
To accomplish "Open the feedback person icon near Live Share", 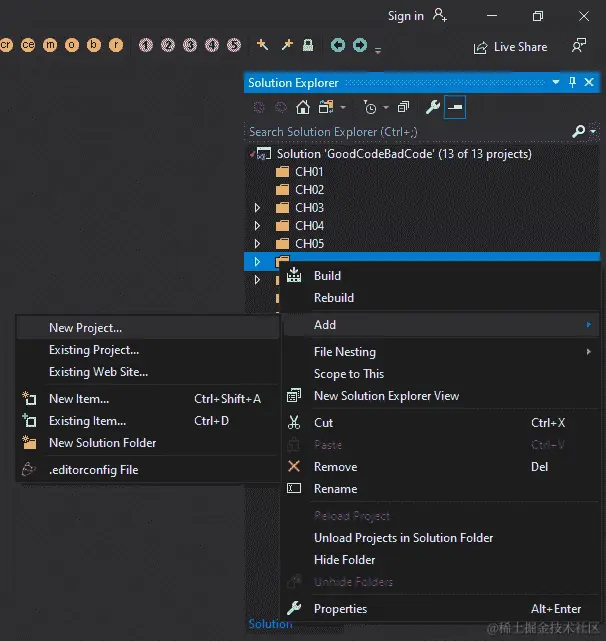I will point(579,45).
